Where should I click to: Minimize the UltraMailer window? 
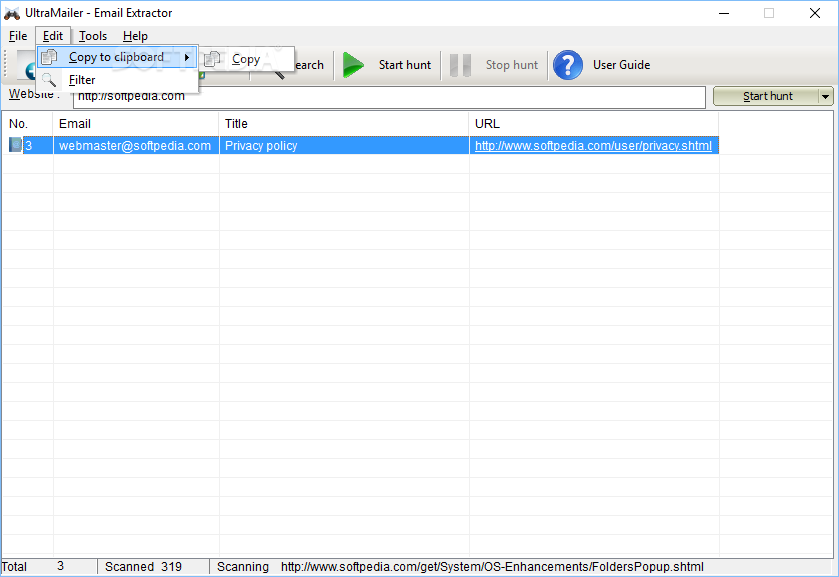724,13
